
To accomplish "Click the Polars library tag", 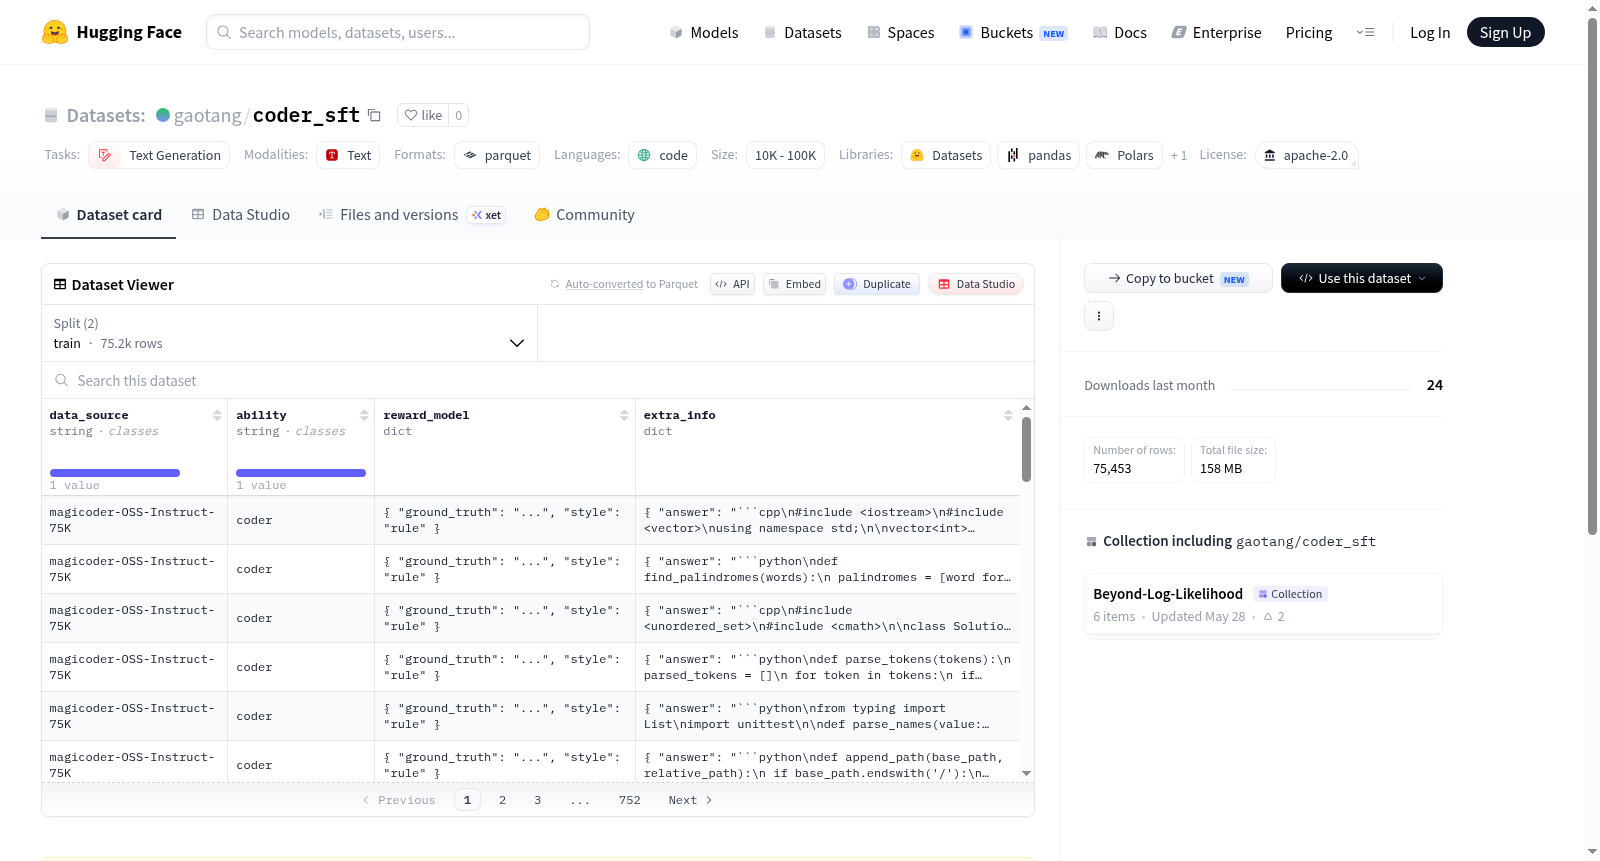I will [x=1124, y=155].
